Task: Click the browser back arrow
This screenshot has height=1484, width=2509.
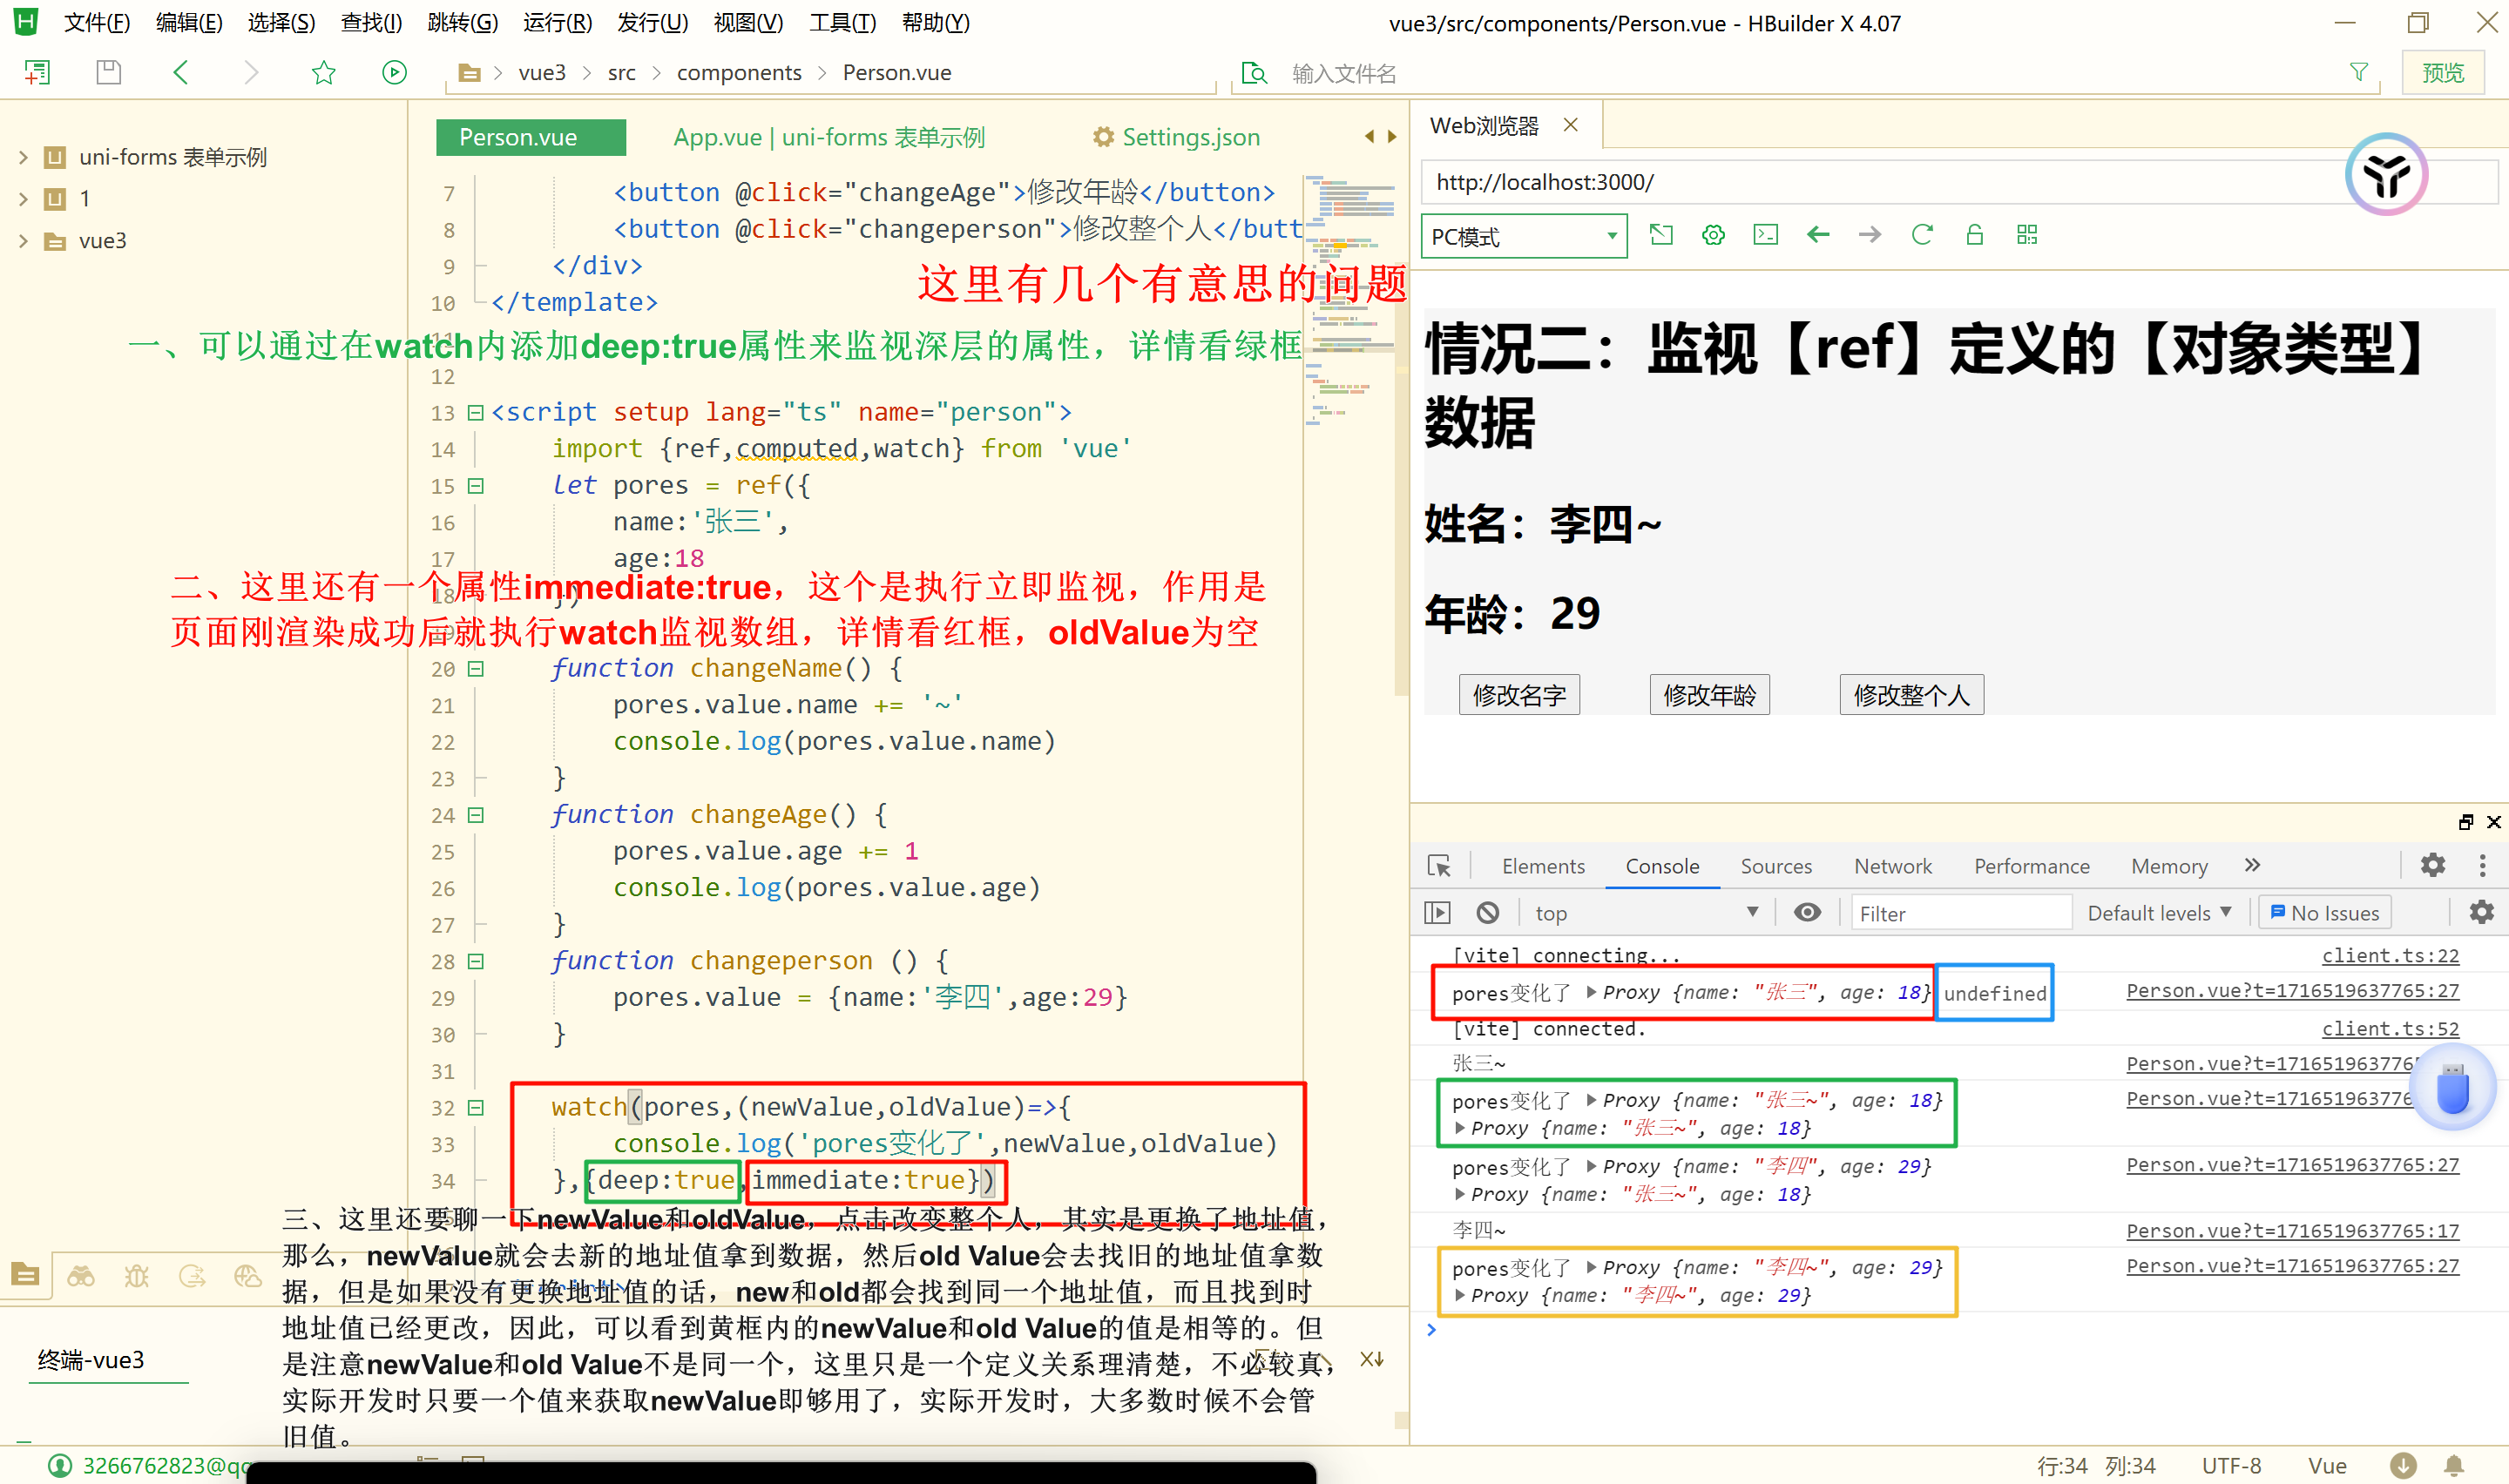Action: [x=1817, y=235]
